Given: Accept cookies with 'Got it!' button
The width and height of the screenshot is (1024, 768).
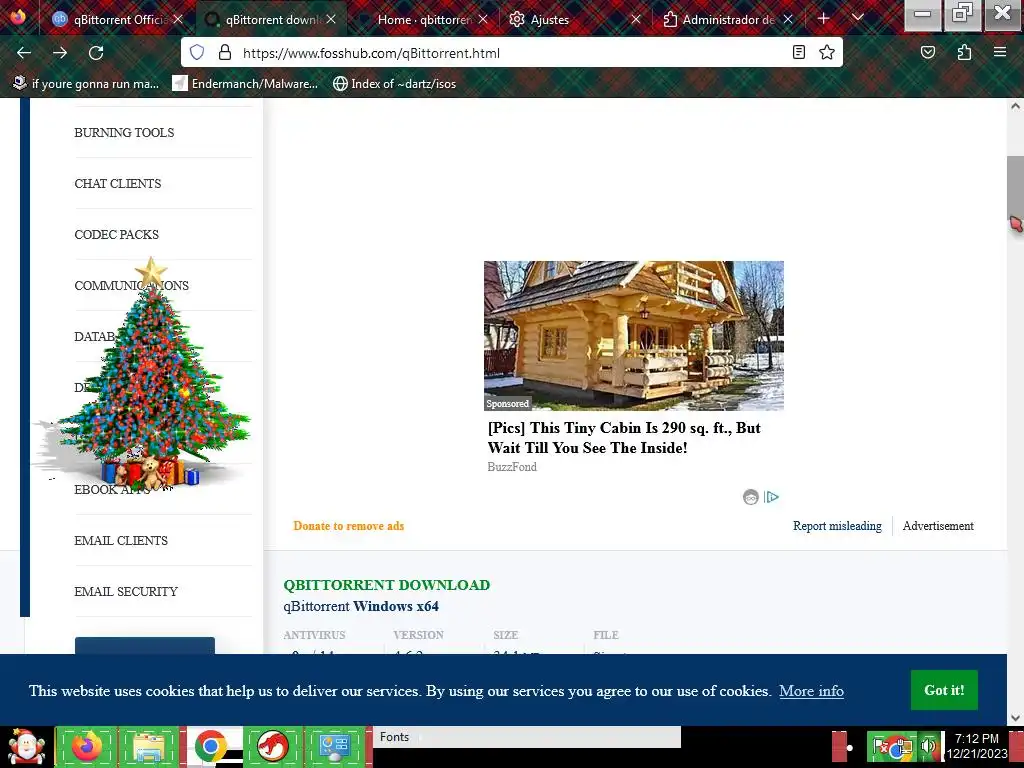Looking at the screenshot, I should (944, 690).
